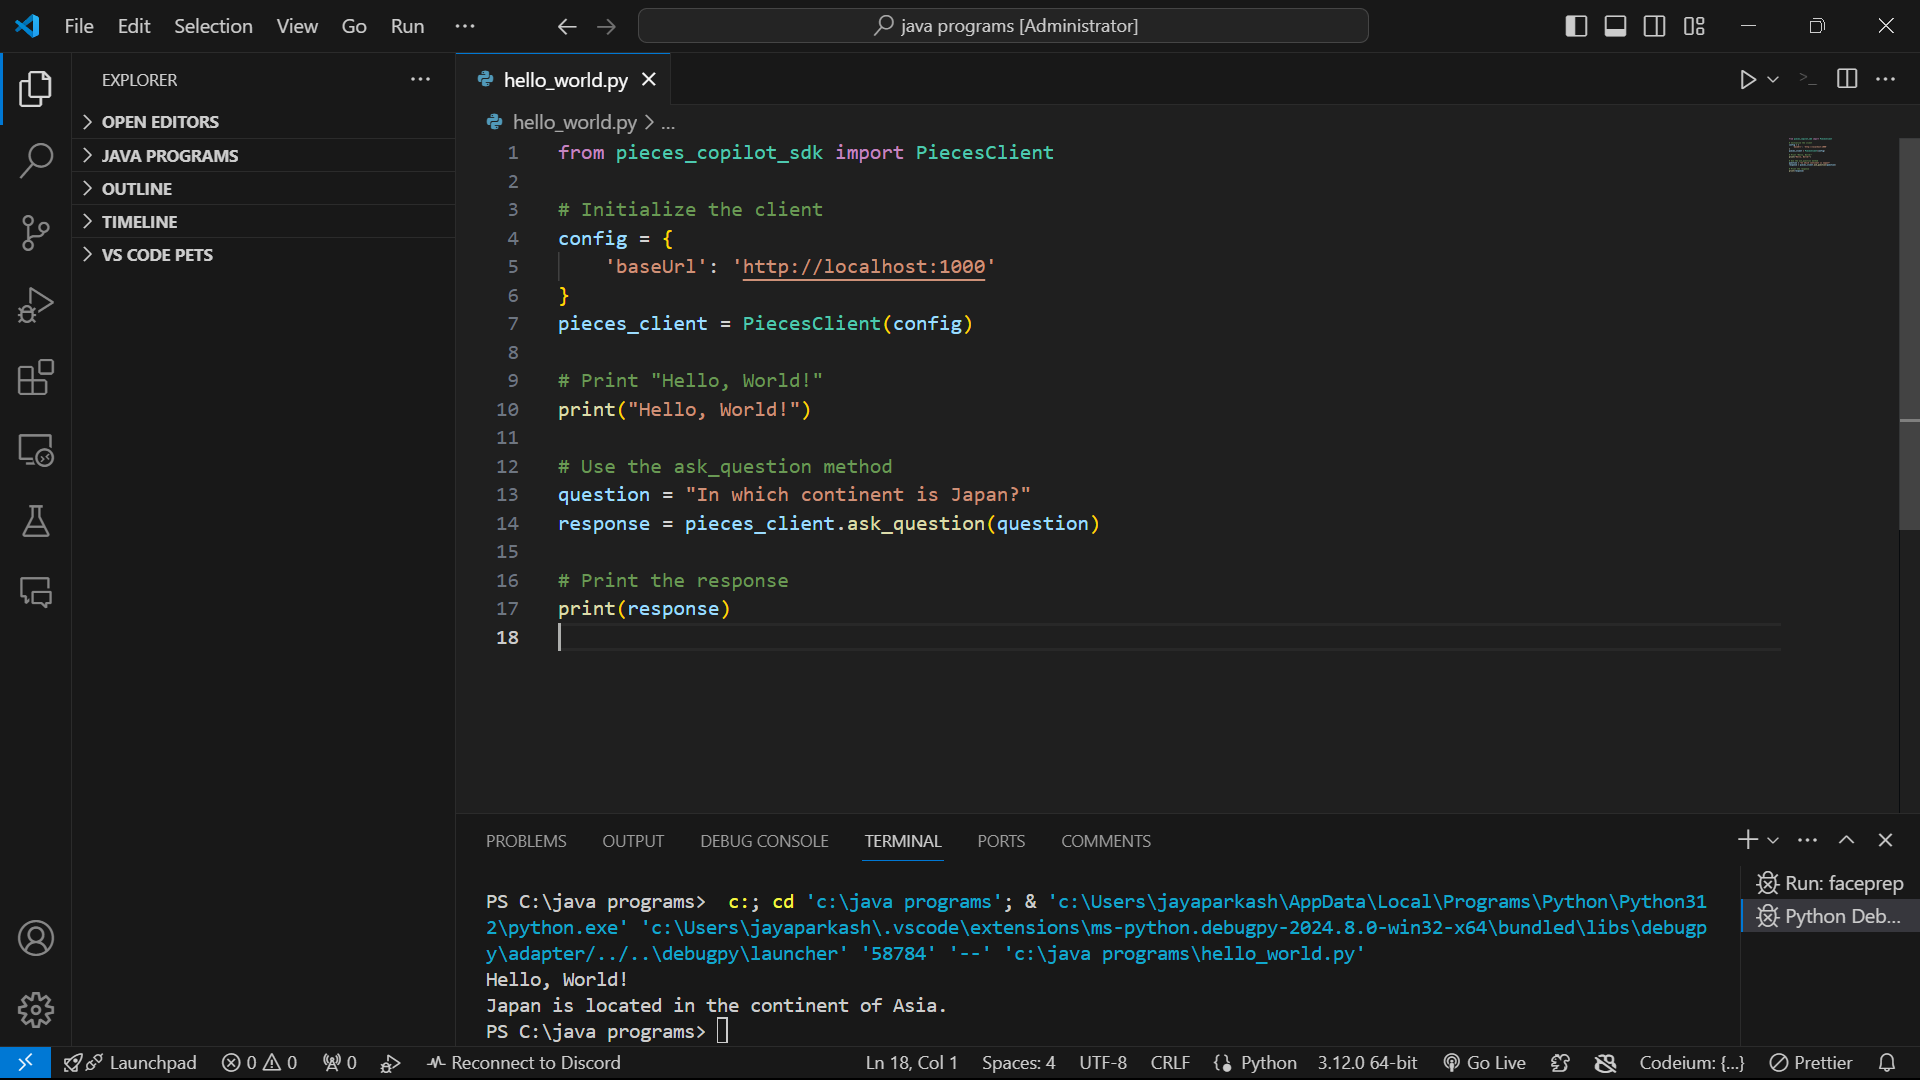This screenshot has height=1080, width=1920.
Task: Open the Selection menu
Action: point(213,26)
